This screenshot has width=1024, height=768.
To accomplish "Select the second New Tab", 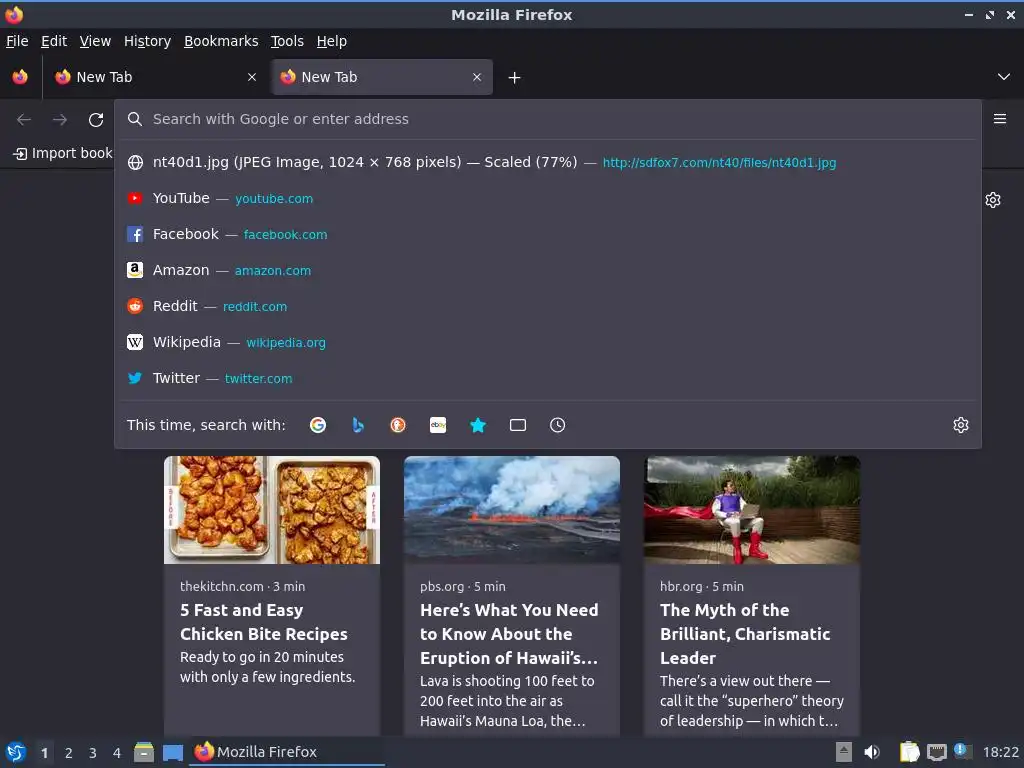I will [x=382, y=77].
